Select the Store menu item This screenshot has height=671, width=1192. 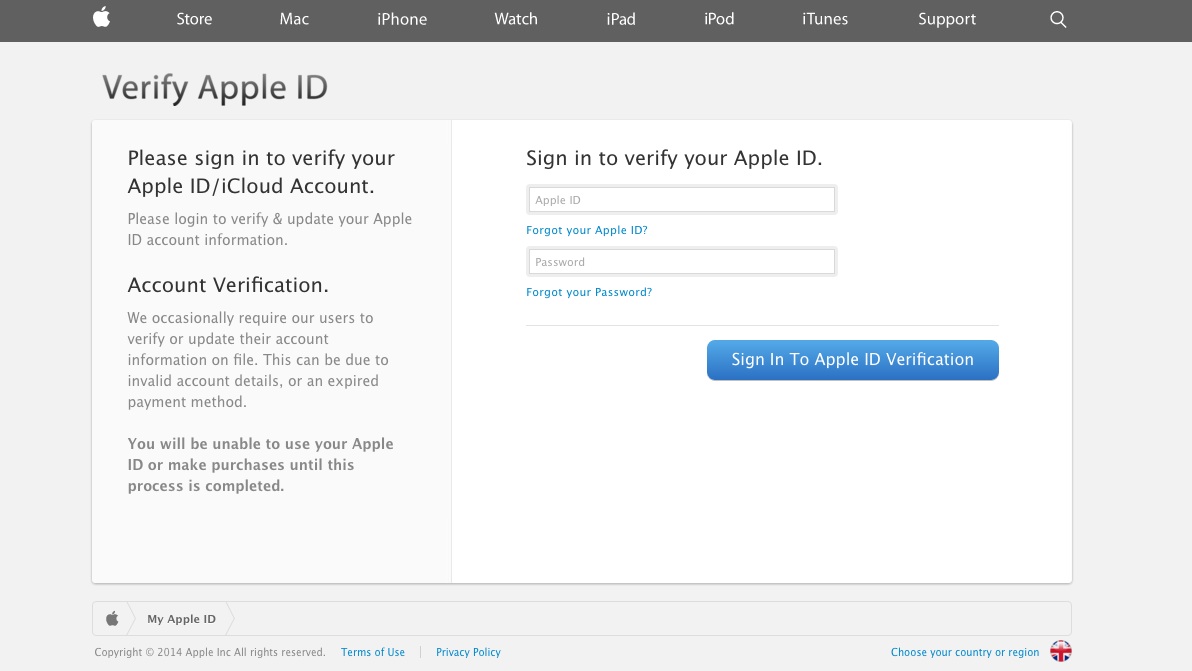pyautogui.click(x=194, y=19)
